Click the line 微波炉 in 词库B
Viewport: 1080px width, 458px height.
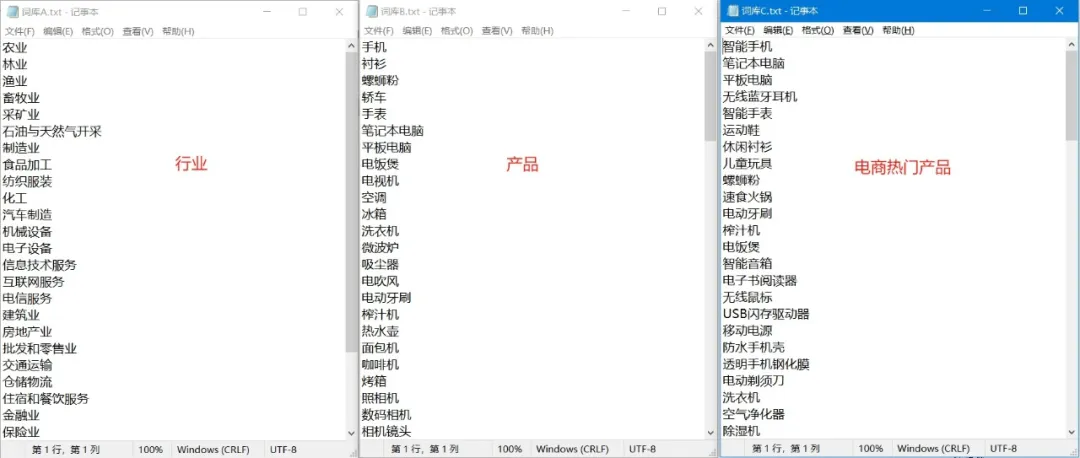point(381,248)
